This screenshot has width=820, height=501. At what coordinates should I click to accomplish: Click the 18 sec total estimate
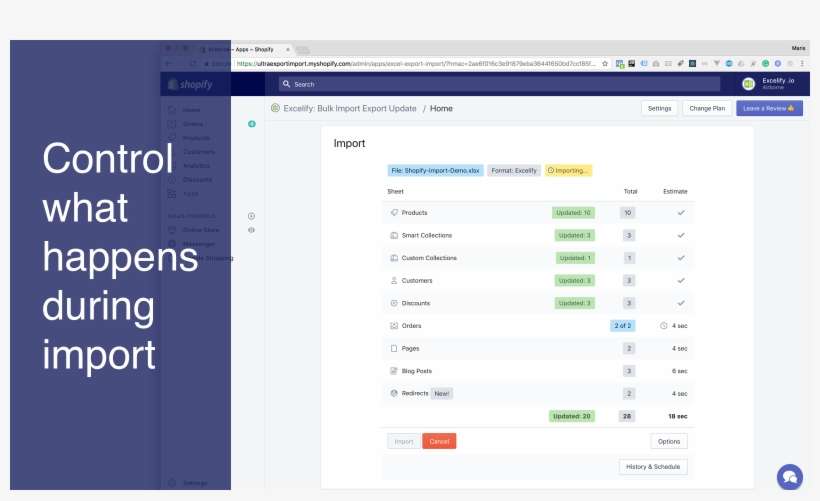(678, 416)
